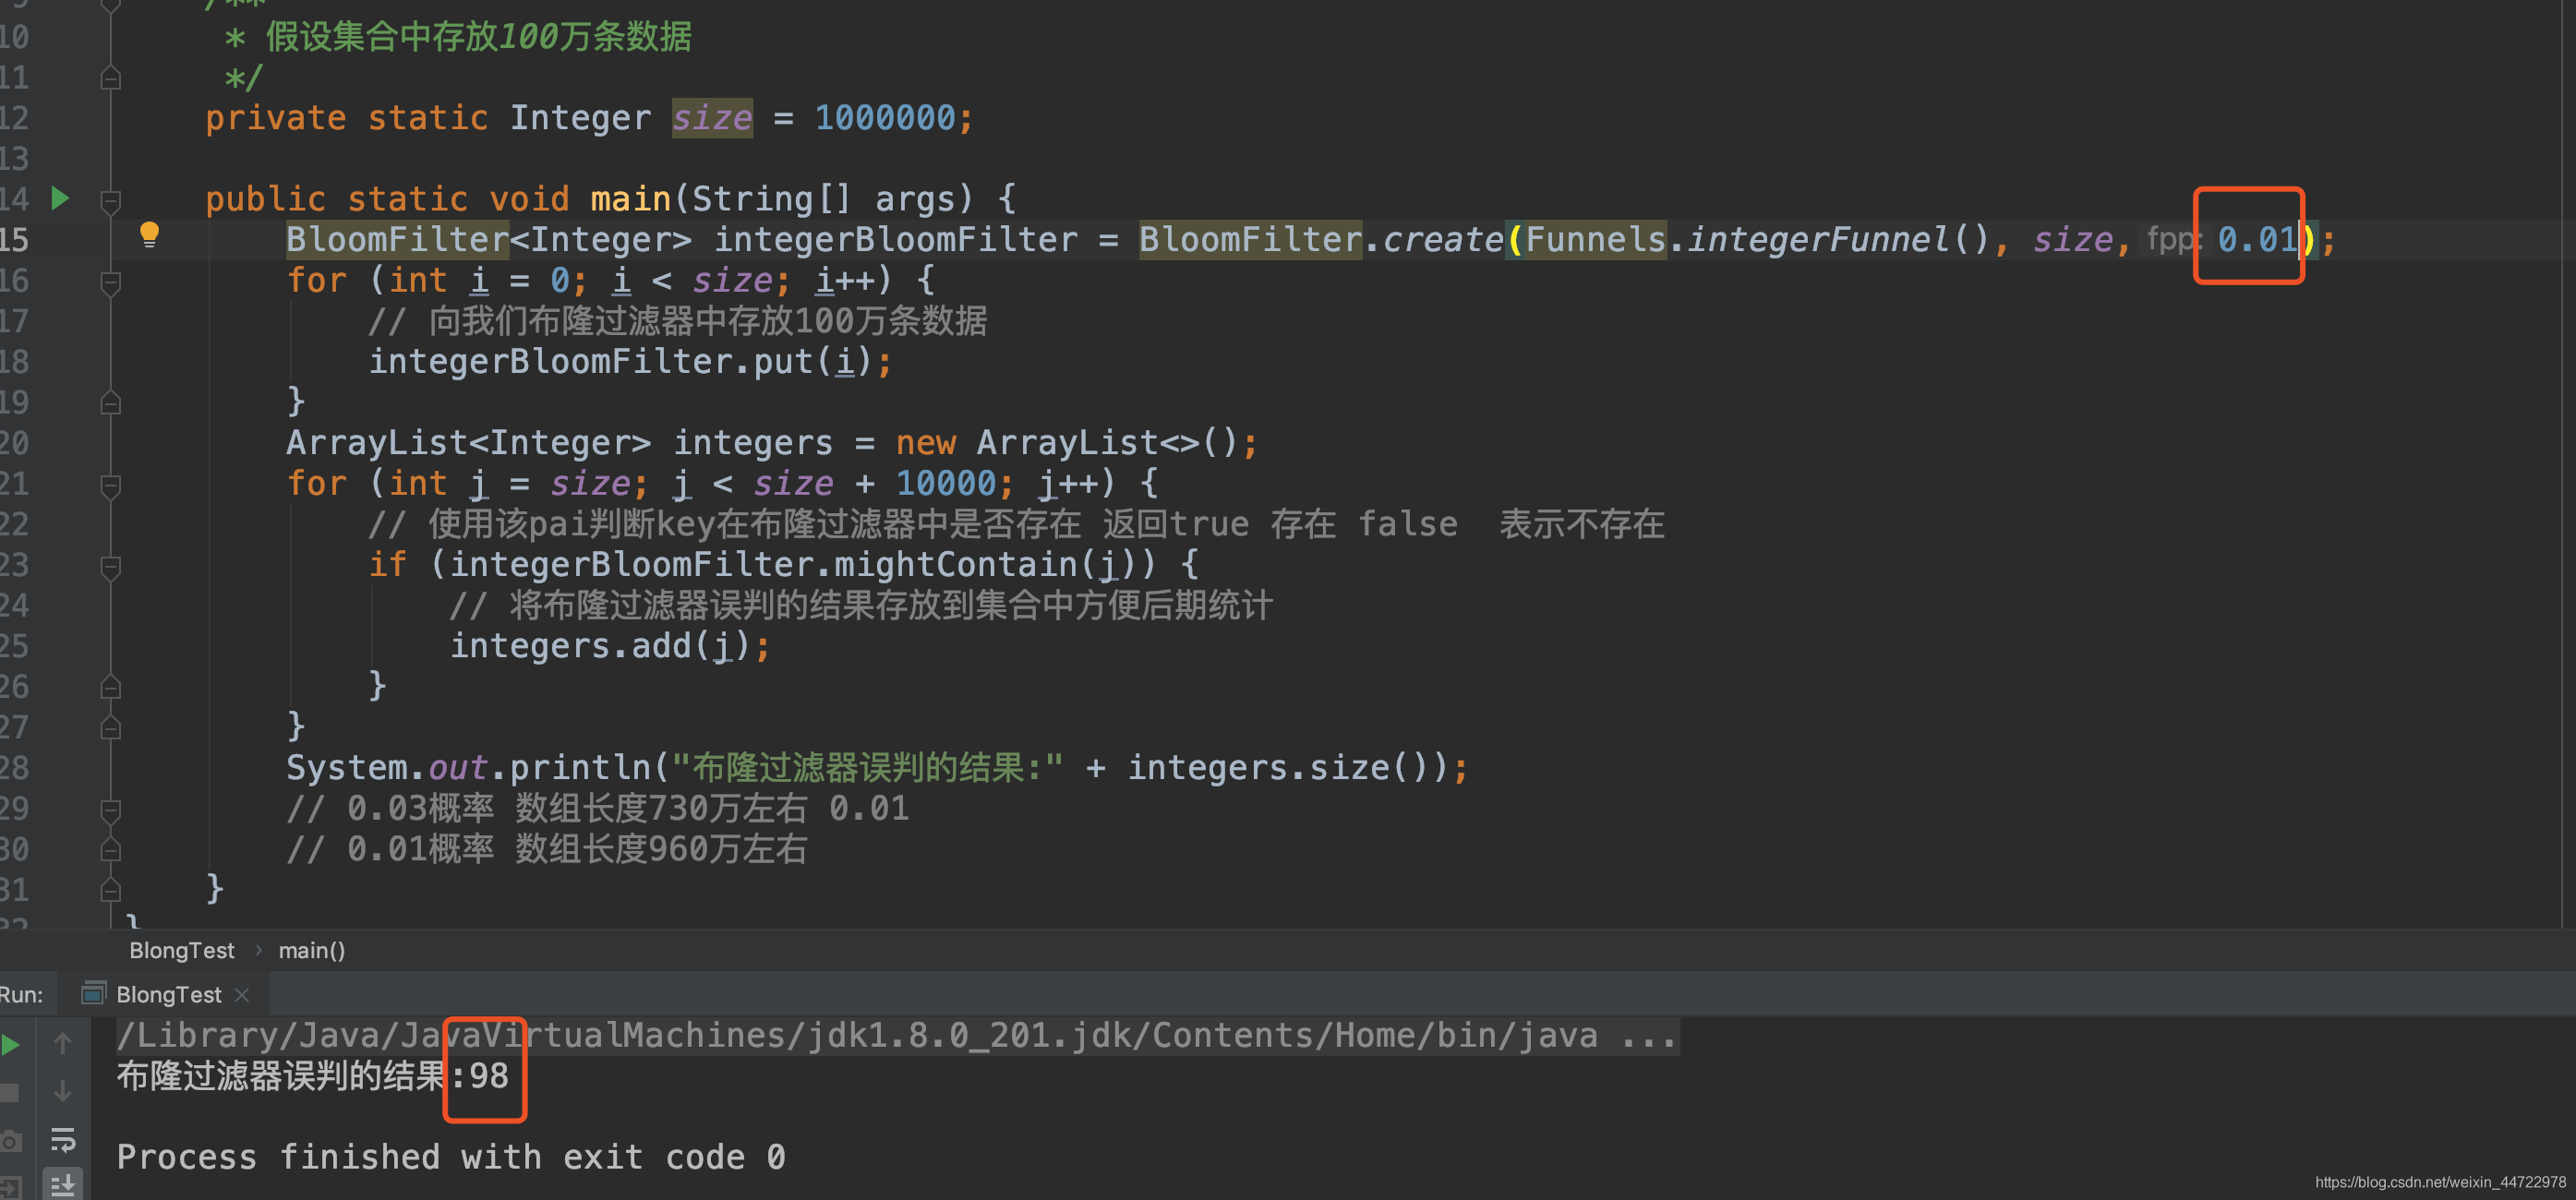
Task: Click 'private static' keywords on line 12
Action: tap(347, 118)
